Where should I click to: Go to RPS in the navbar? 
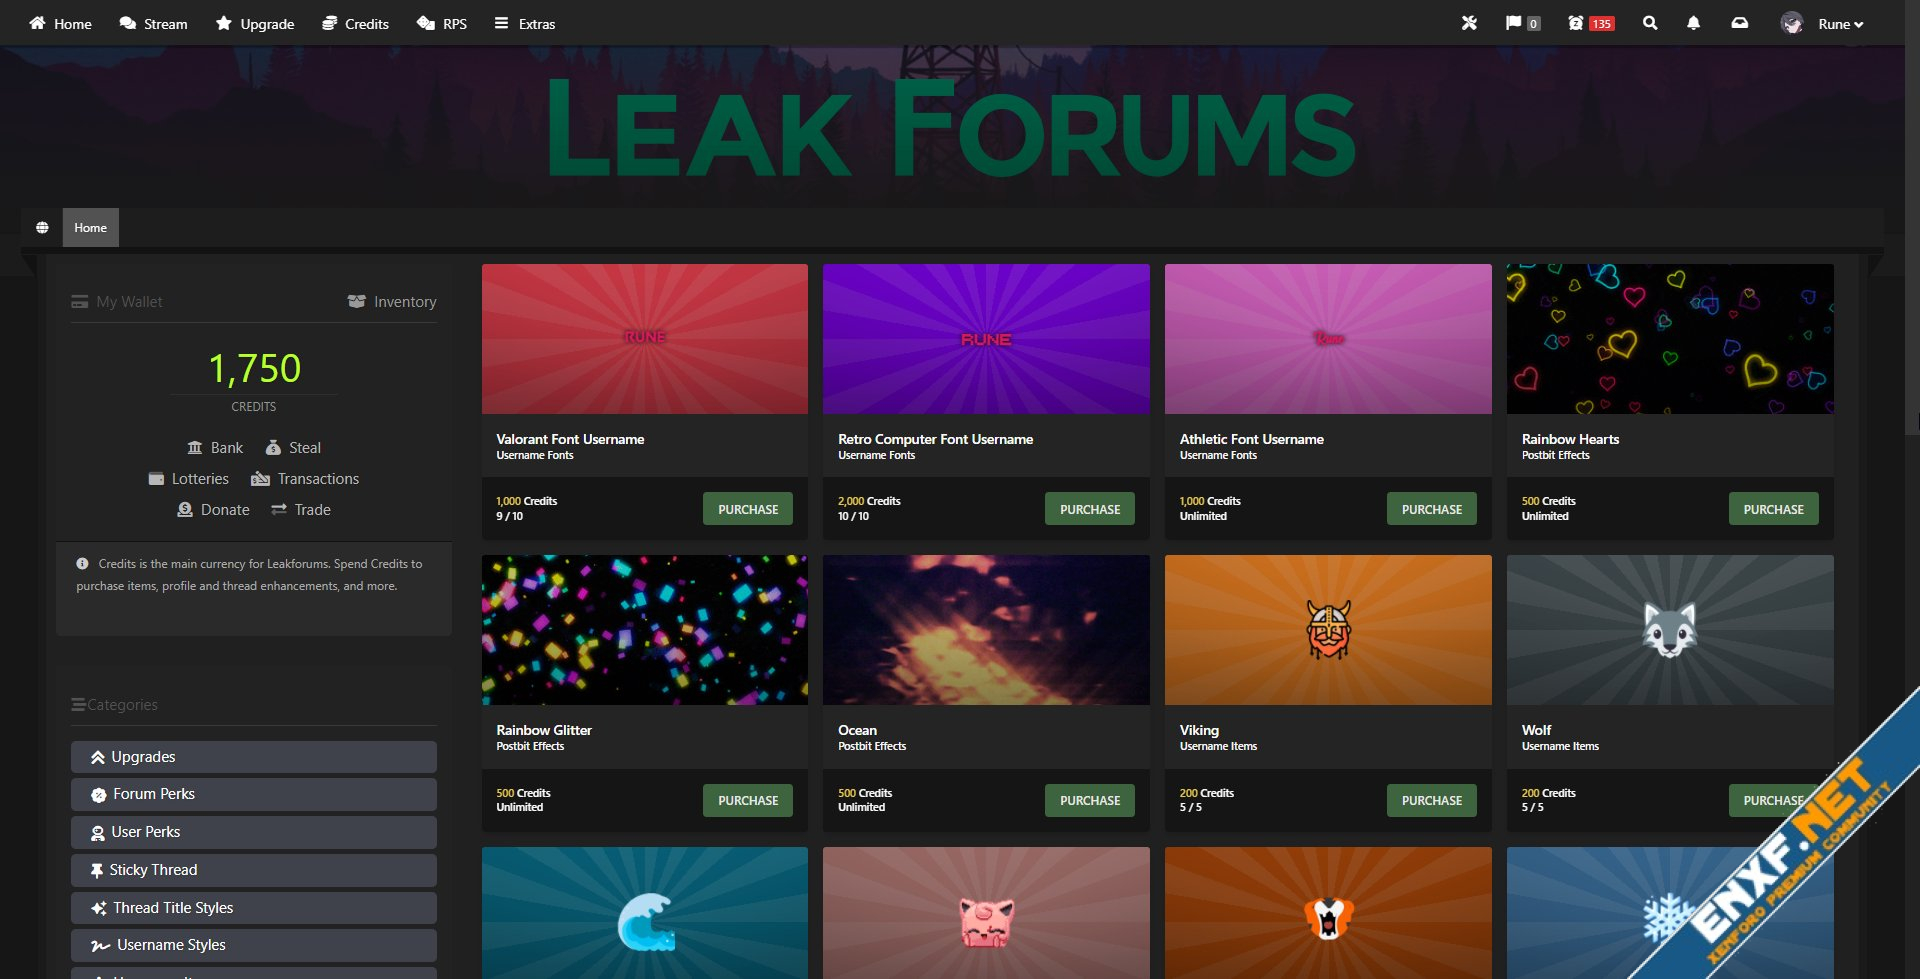tap(442, 24)
